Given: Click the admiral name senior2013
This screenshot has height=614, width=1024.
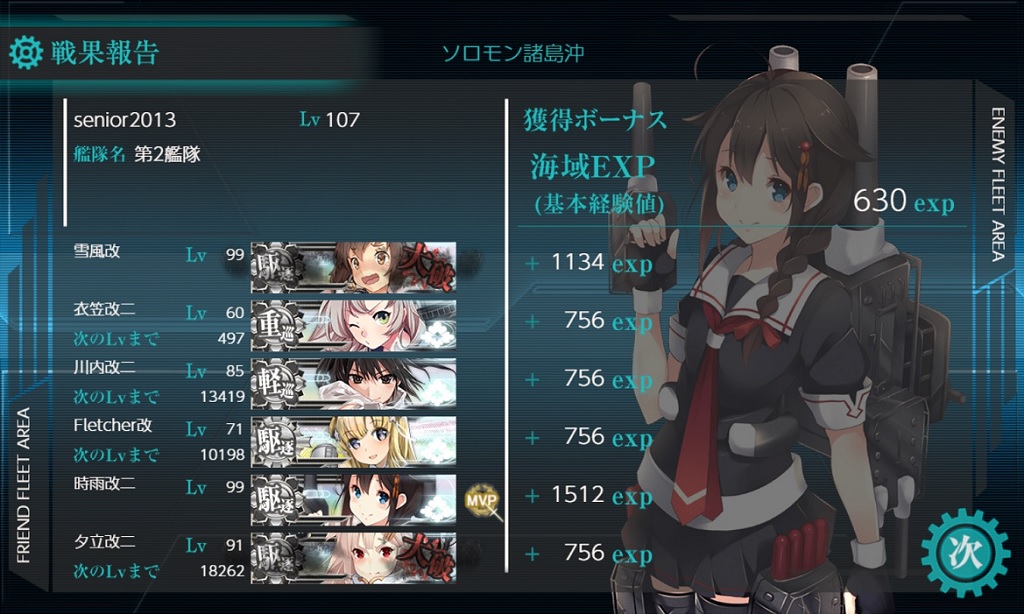Looking at the screenshot, I should pyautogui.click(x=125, y=120).
